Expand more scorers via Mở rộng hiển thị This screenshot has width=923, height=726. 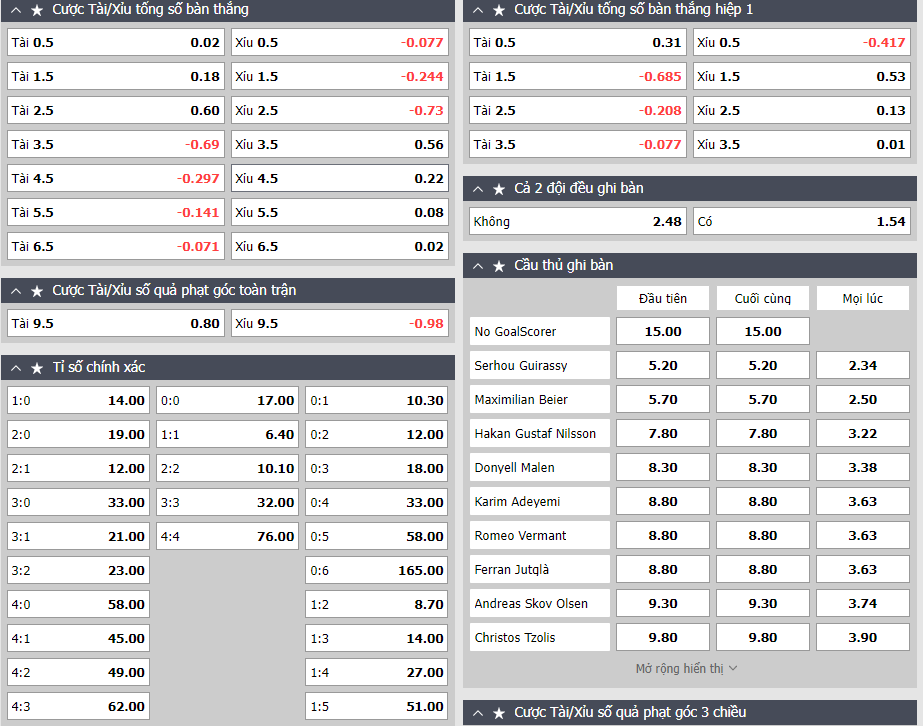click(x=686, y=668)
